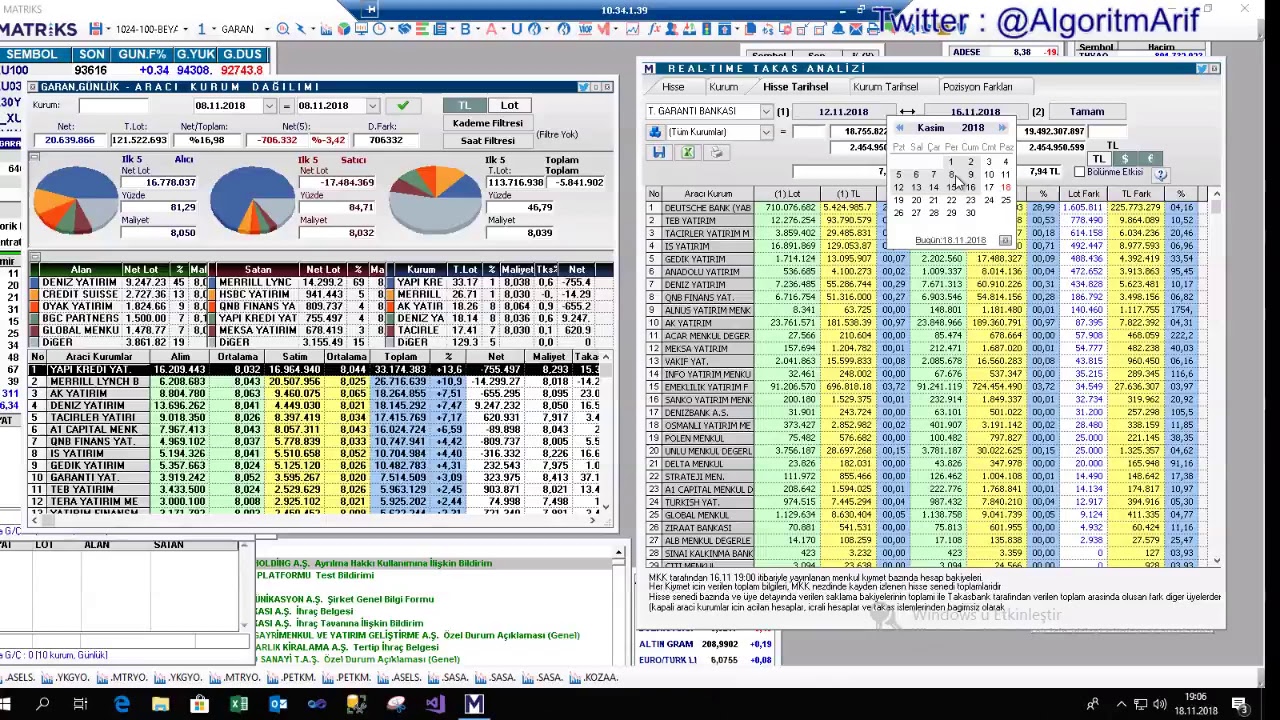Click the Saat Filtresi button
The width and height of the screenshot is (1280, 720).
pyautogui.click(x=487, y=140)
